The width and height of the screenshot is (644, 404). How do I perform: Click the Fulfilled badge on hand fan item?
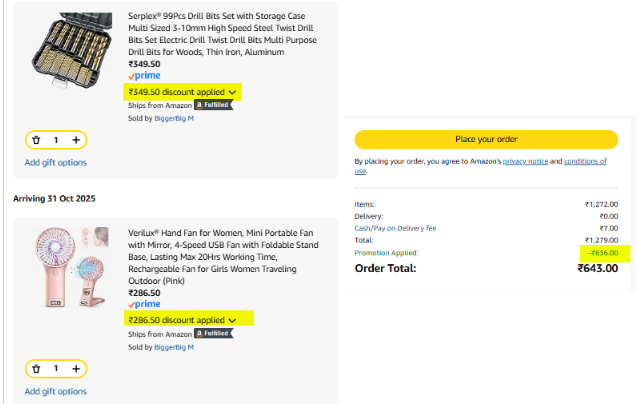click(213, 333)
